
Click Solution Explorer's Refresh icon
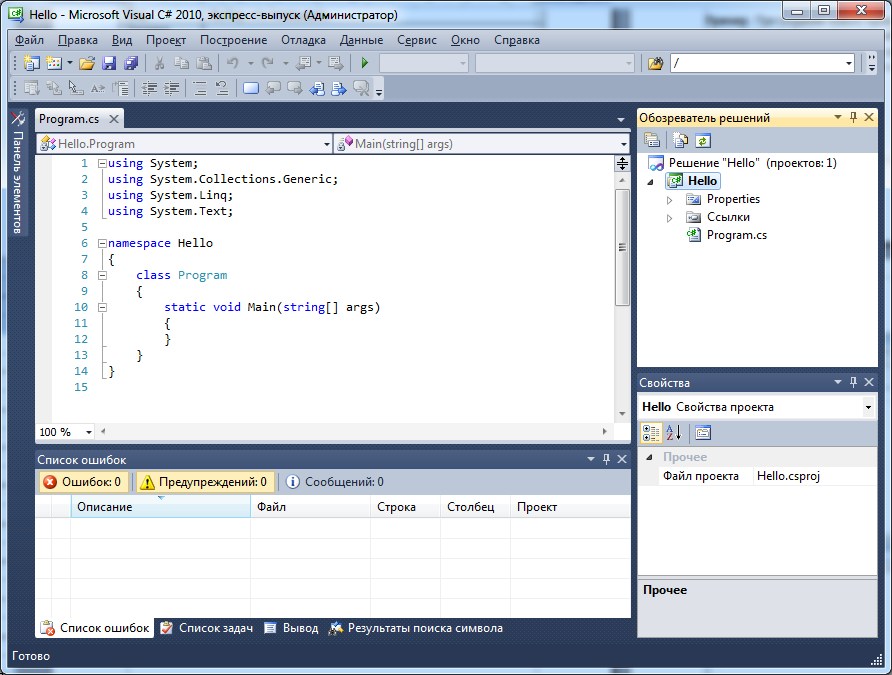pyautogui.click(x=703, y=140)
